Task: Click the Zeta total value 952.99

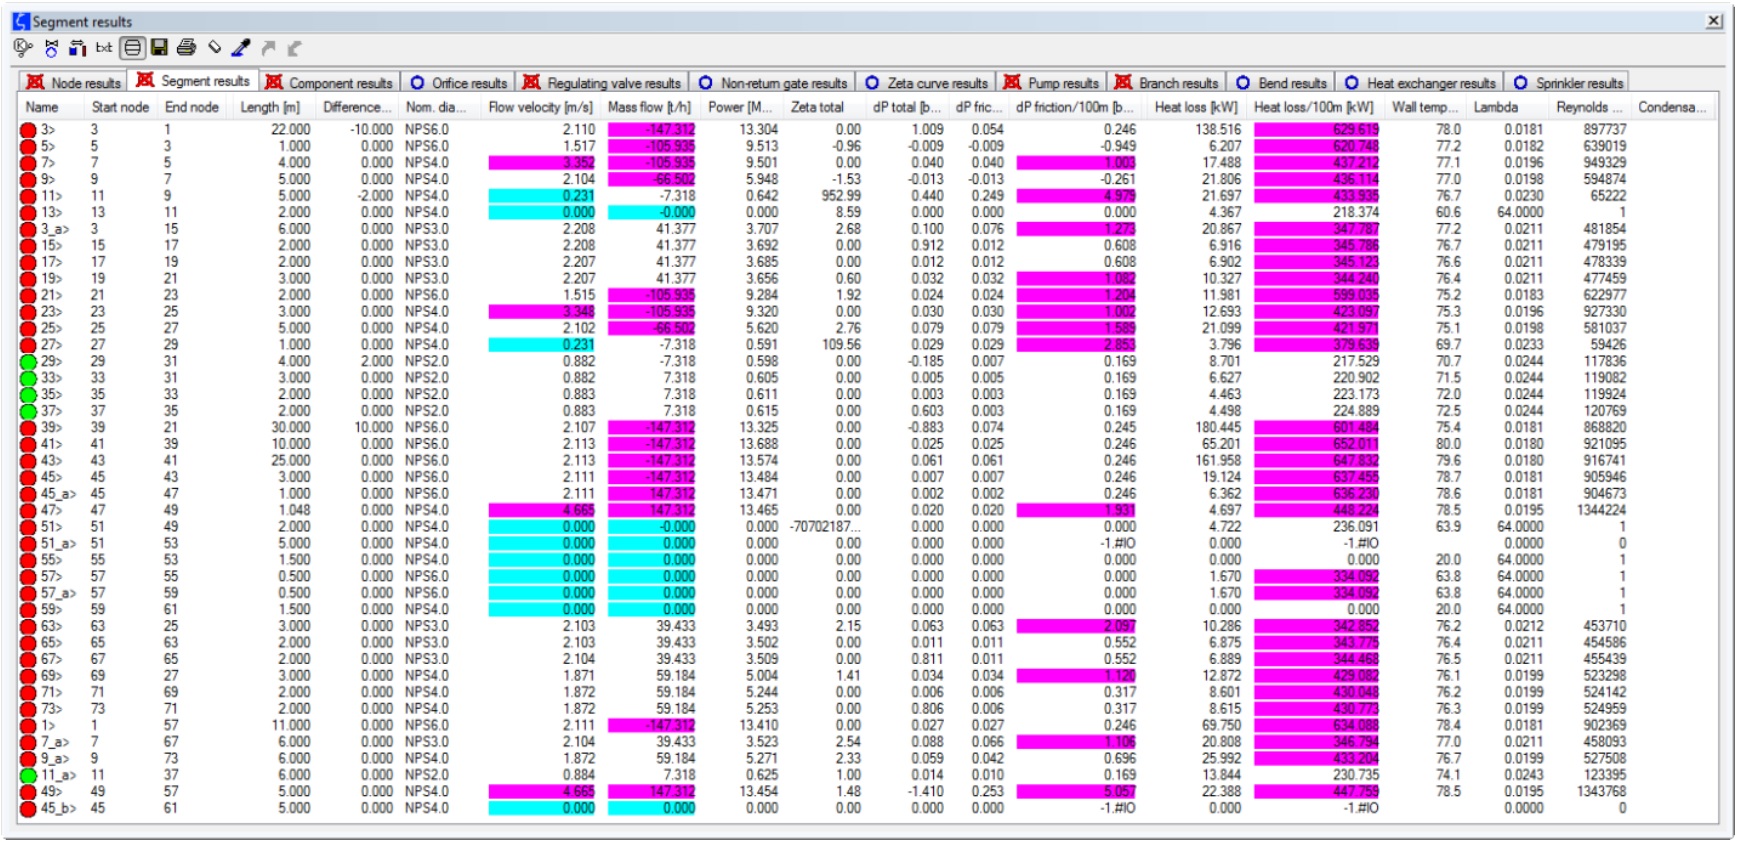Action: 841,196
